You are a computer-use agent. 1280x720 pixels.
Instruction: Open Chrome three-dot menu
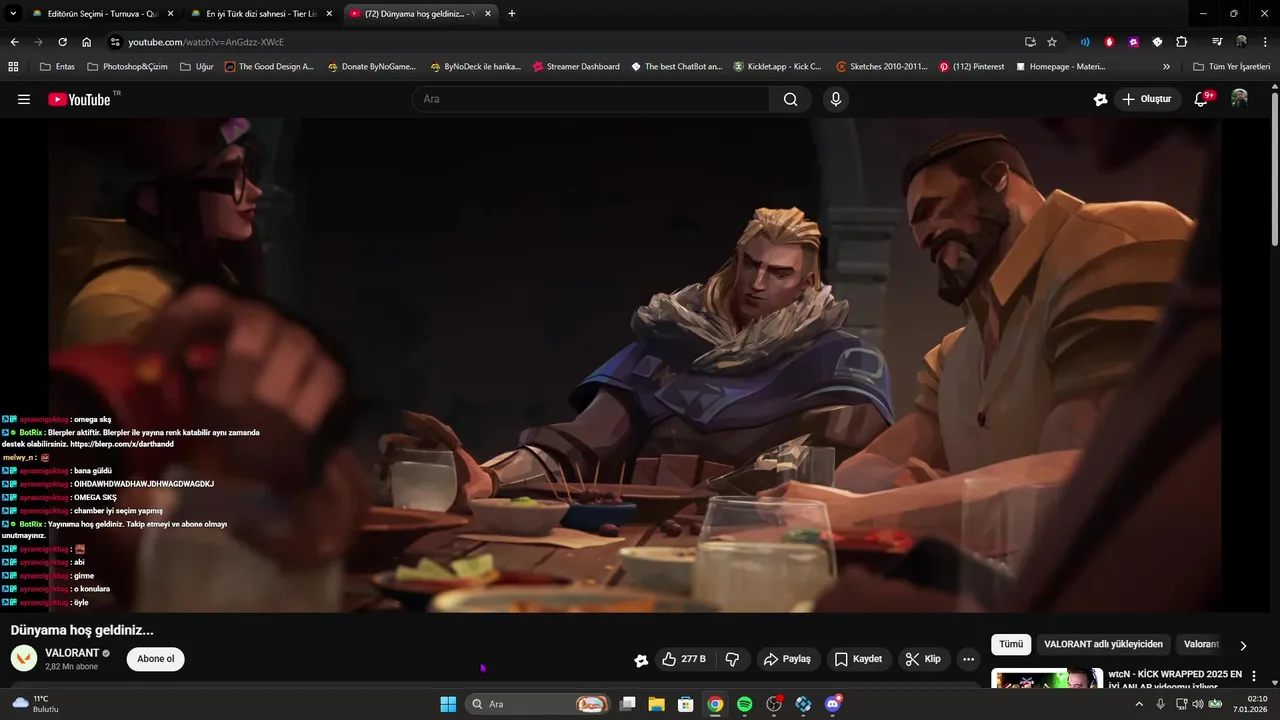click(x=1265, y=42)
